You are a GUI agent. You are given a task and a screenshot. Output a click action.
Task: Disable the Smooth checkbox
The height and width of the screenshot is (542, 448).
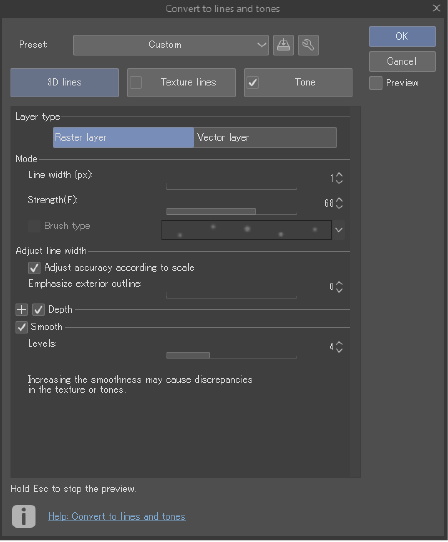coord(21,327)
